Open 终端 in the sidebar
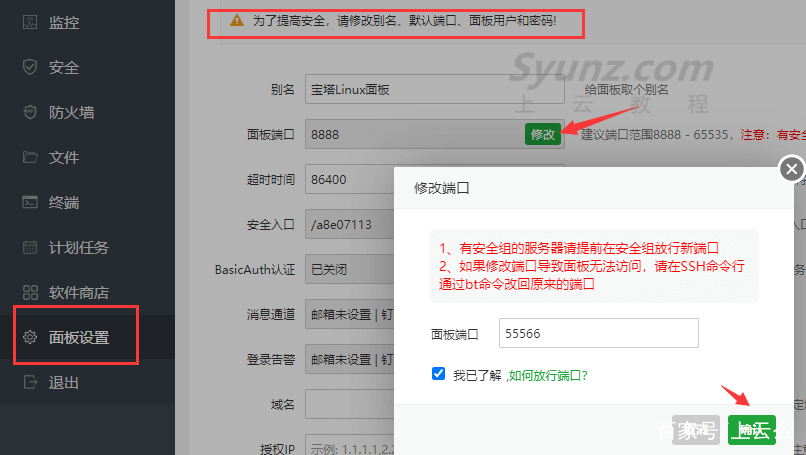806x455 pixels. point(64,202)
